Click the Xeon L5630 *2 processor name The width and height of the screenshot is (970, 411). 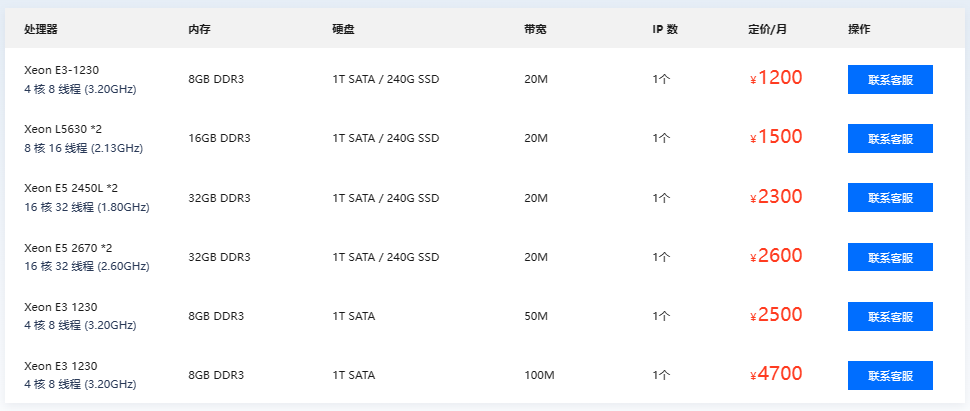(x=63, y=129)
